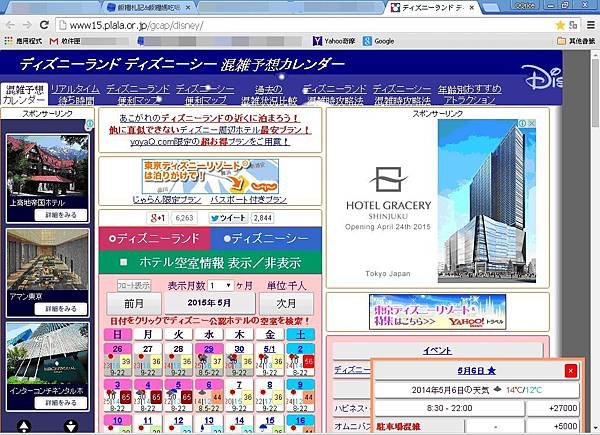Click the Yahoo トラベル Disney resort banner
Image resolution: width=600 pixels, height=435 pixels.
(437, 312)
